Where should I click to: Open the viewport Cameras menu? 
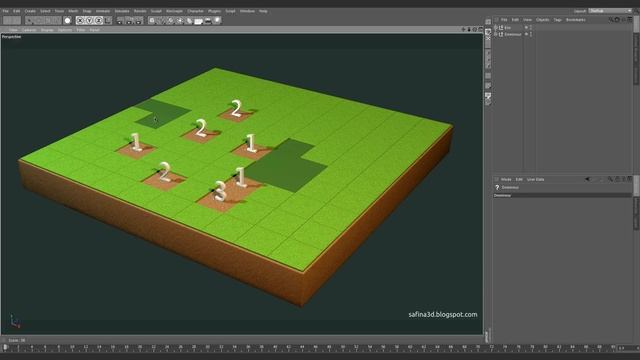click(x=29, y=30)
